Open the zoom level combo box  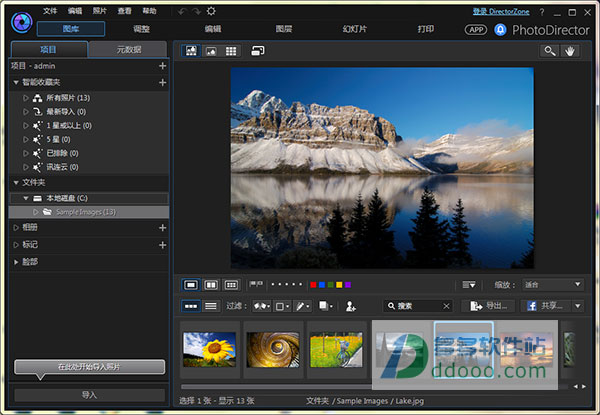pyautogui.click(x=553, y=285)
